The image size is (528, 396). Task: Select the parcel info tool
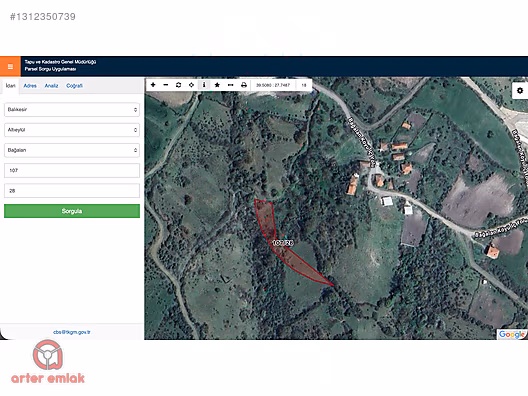[204, 85]
